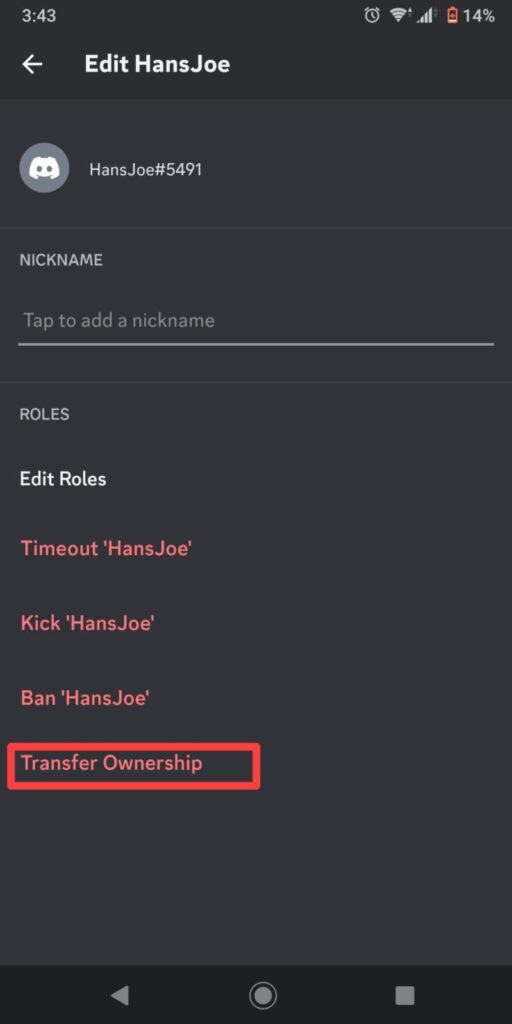The image size is (512, 1024).
Task: Tap the 3:43 clock in status bar
Action: pos(39,16)
